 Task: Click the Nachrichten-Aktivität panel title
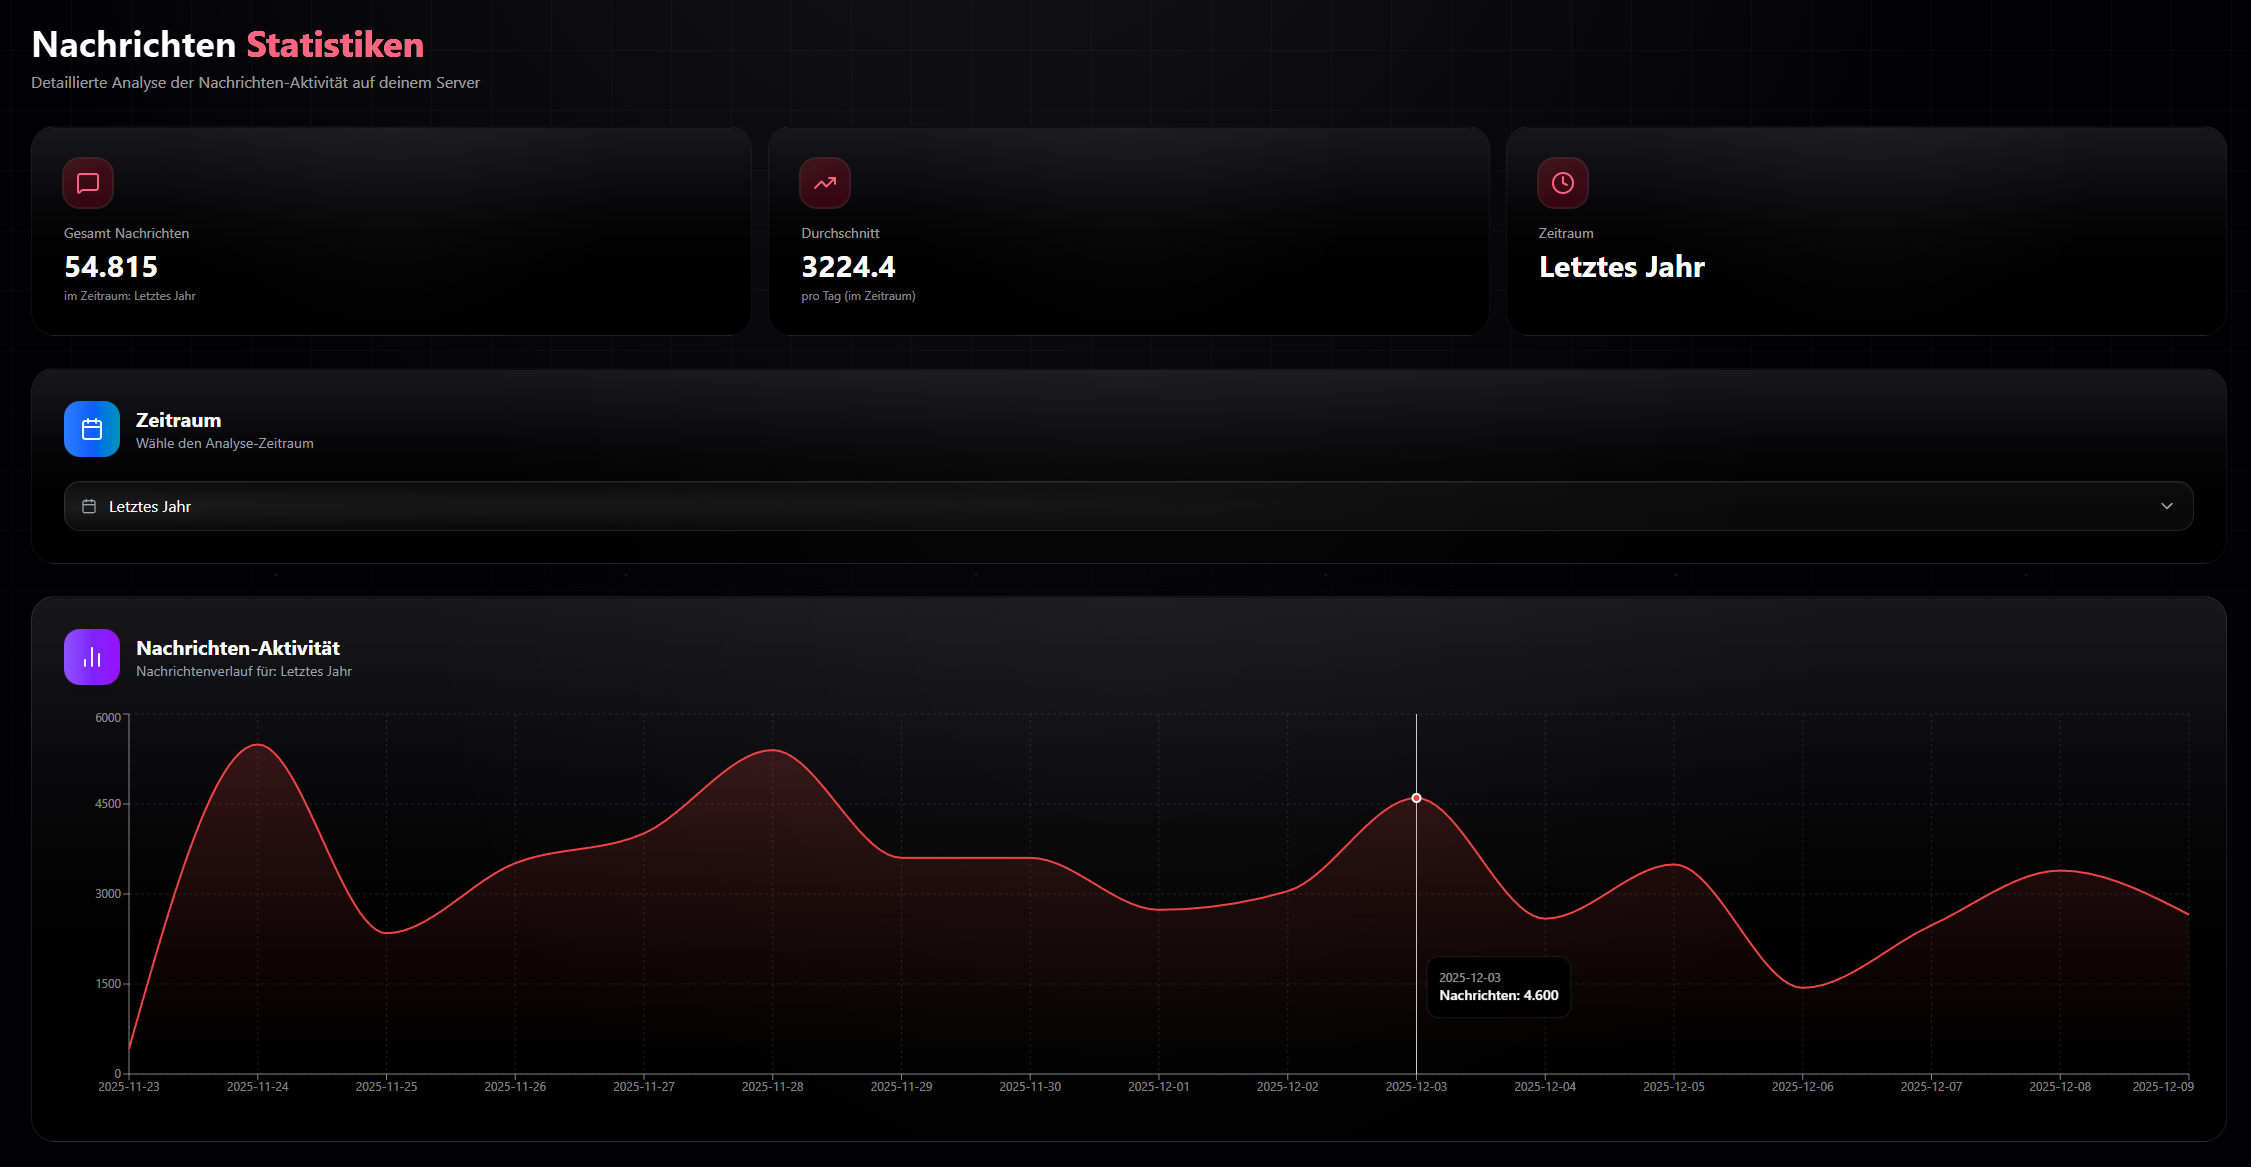click(238, 648)
